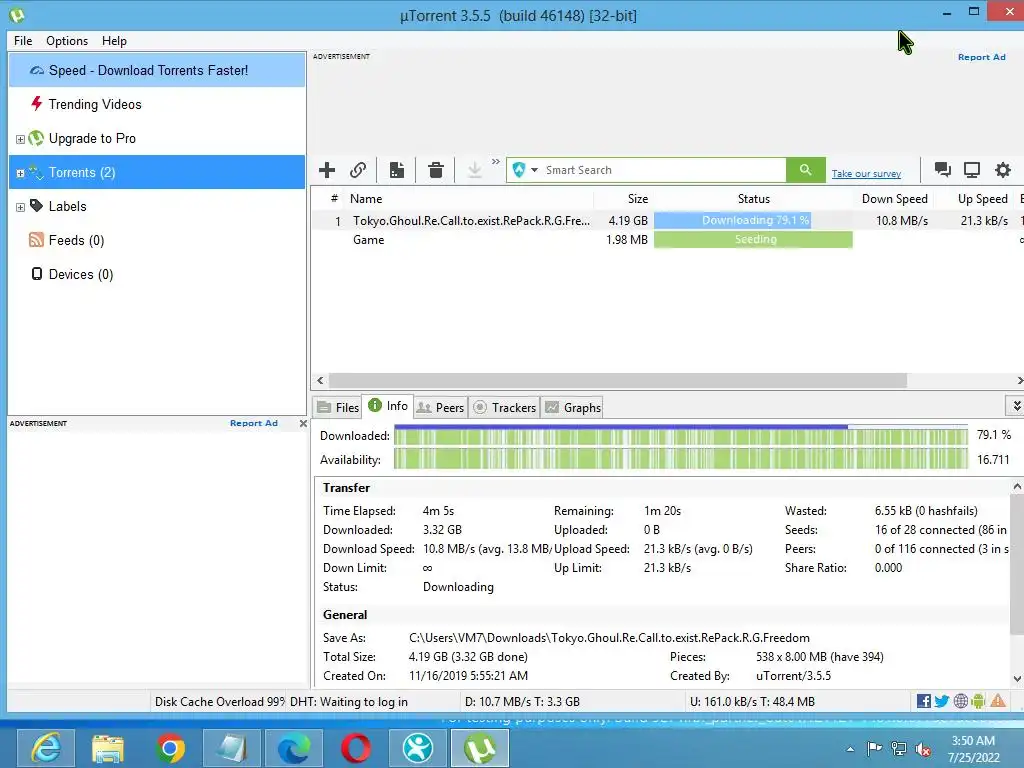Image resolution: width=1024 pixels, height=768 pixels.
Task: Click the Downloaded pieces progress bar
Action: tap(681, 435)
